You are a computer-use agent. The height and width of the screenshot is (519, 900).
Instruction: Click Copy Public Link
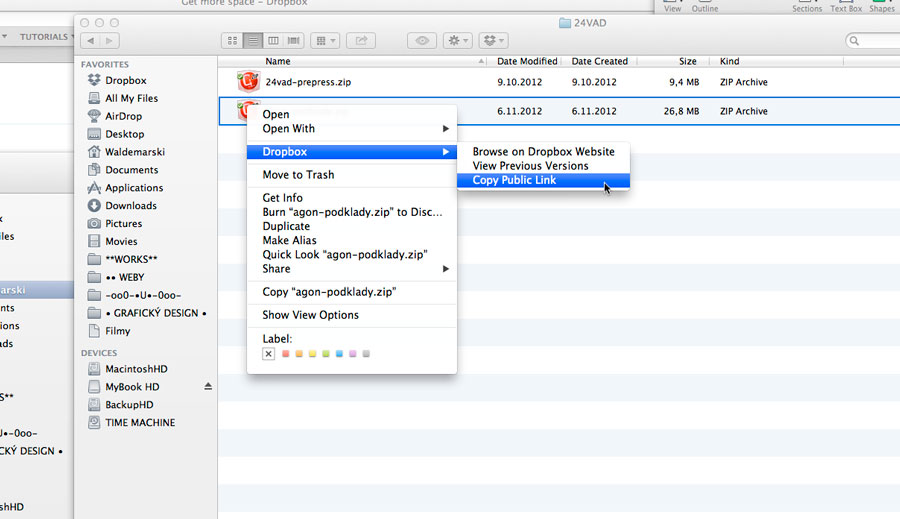coord(544,180)
